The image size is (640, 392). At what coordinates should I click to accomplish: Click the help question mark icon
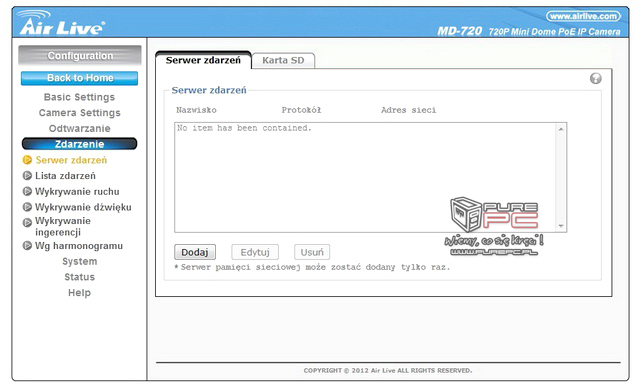point(596,78)
